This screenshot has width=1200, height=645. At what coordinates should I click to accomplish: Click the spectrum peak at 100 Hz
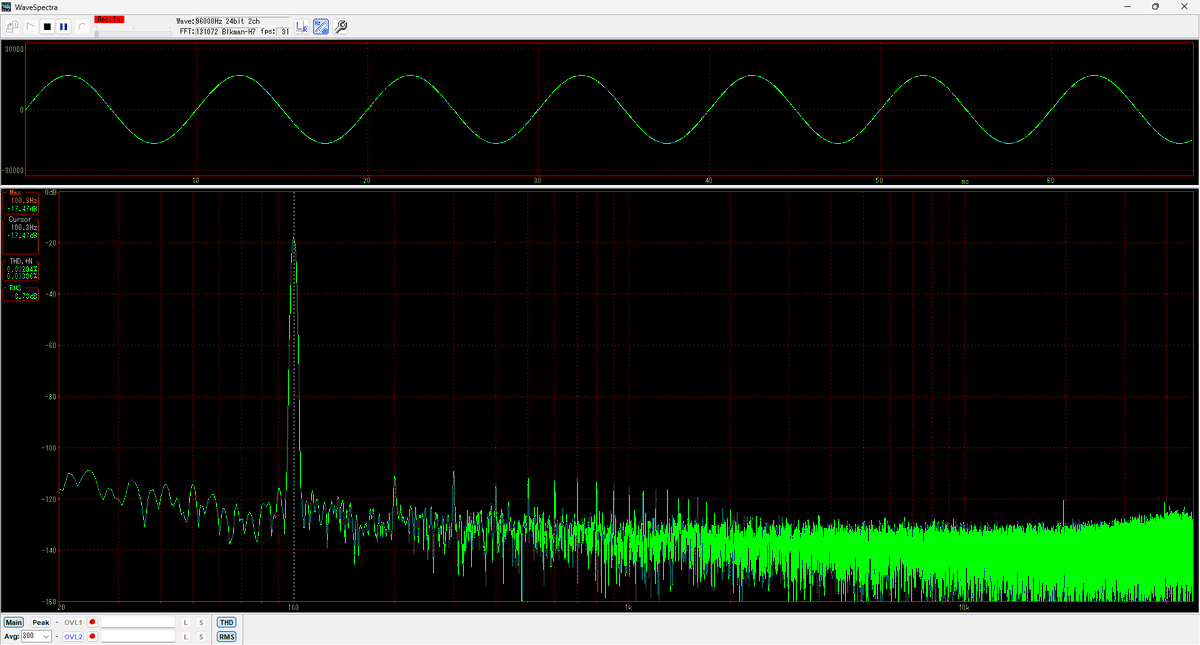click(294, 241)
